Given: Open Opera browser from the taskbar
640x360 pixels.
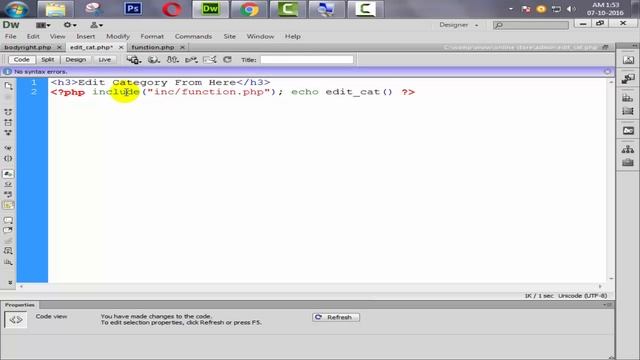Looking at the screenshot, I should [x=172, y=9].
